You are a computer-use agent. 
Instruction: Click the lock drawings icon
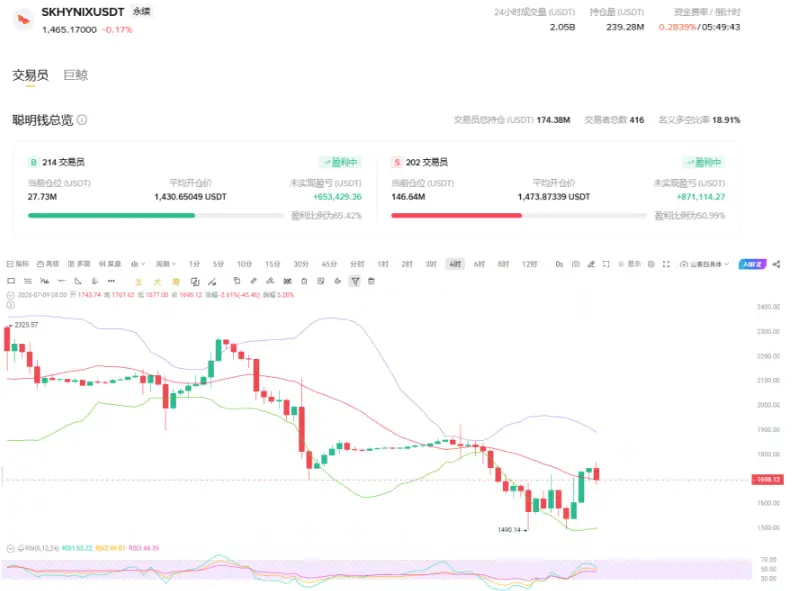coord(304,281)
